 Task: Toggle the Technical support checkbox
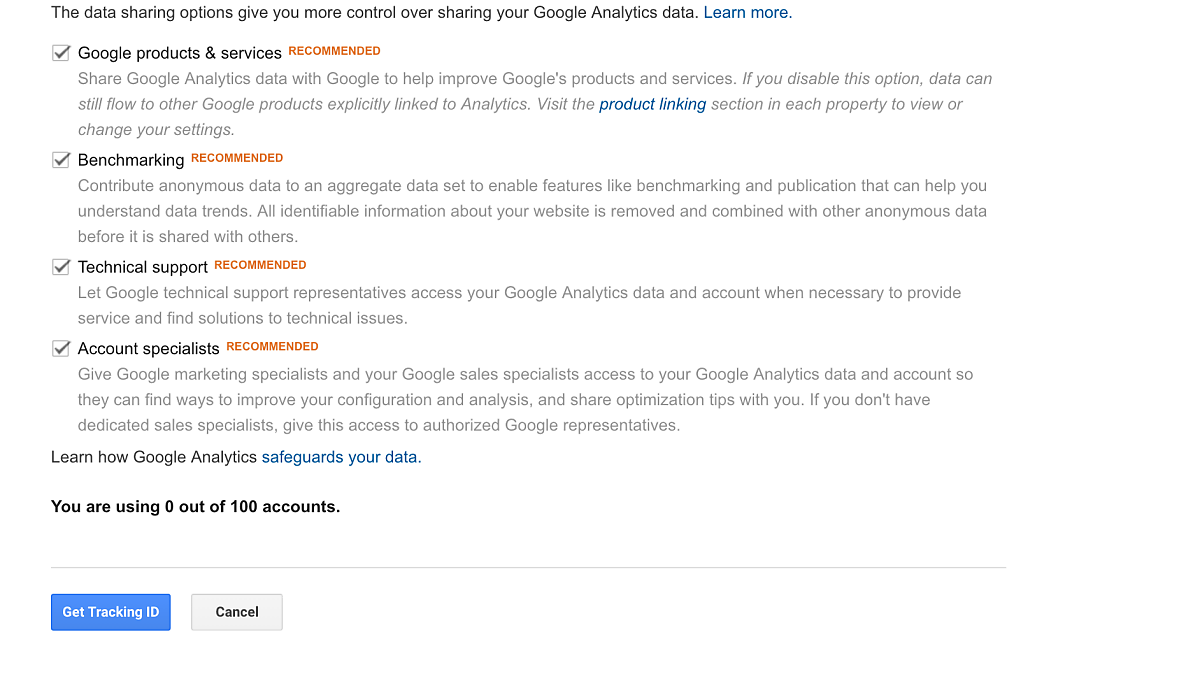tap(61, 267)
